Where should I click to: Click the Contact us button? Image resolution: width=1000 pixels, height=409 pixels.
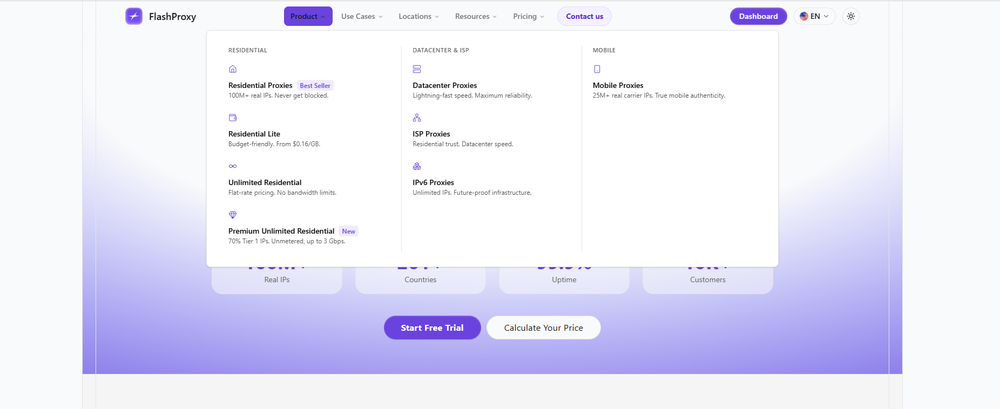[x=584, y=17]
